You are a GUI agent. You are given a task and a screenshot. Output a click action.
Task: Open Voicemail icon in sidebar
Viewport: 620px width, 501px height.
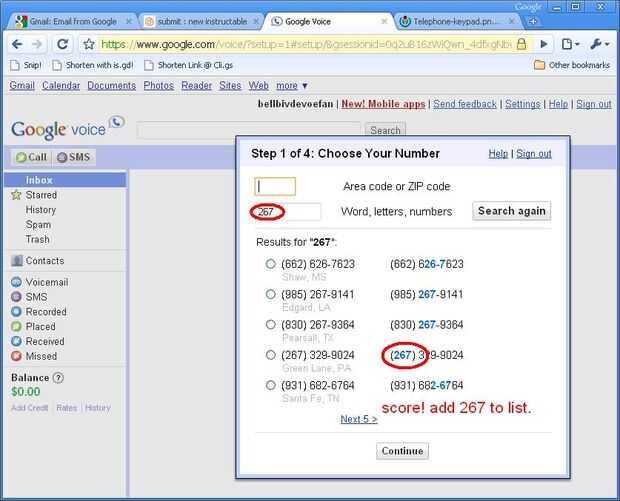click(x=16, y=282)
